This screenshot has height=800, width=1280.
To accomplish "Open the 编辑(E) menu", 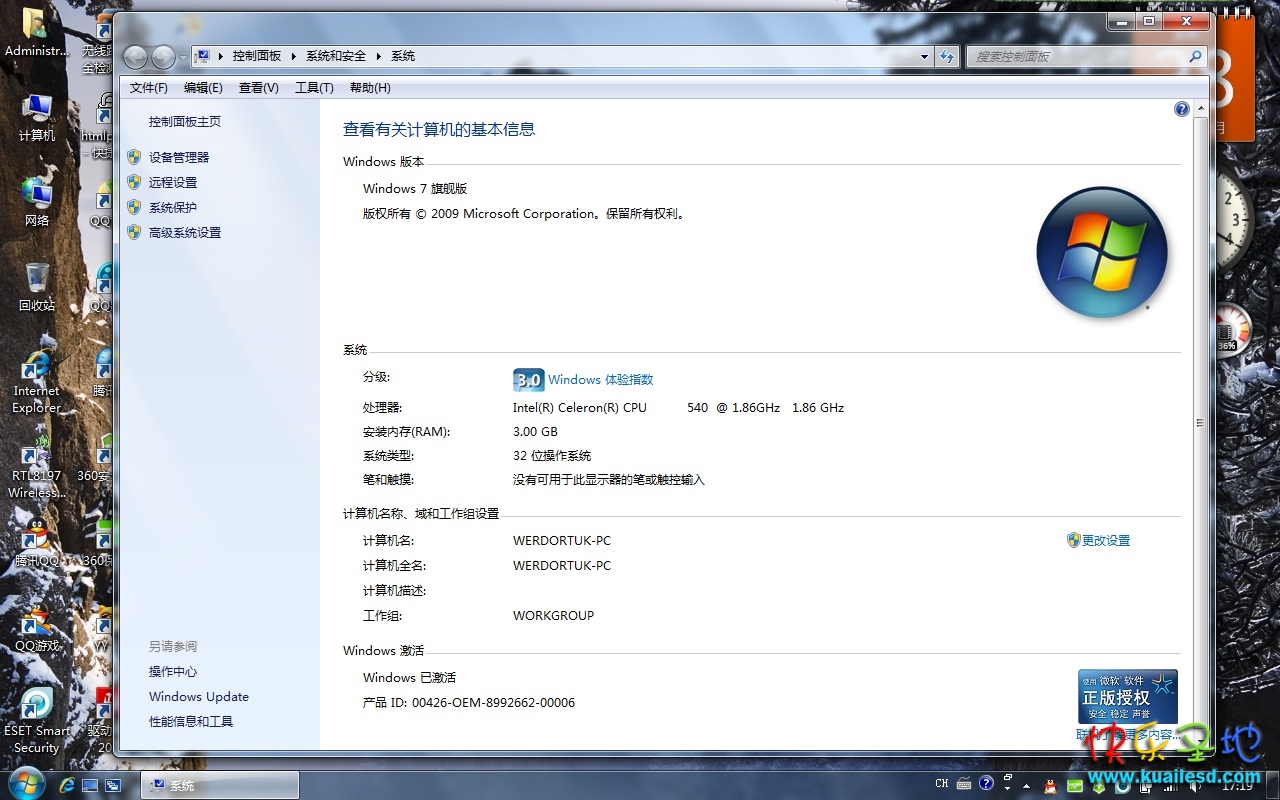I will [x=203, y=88].
